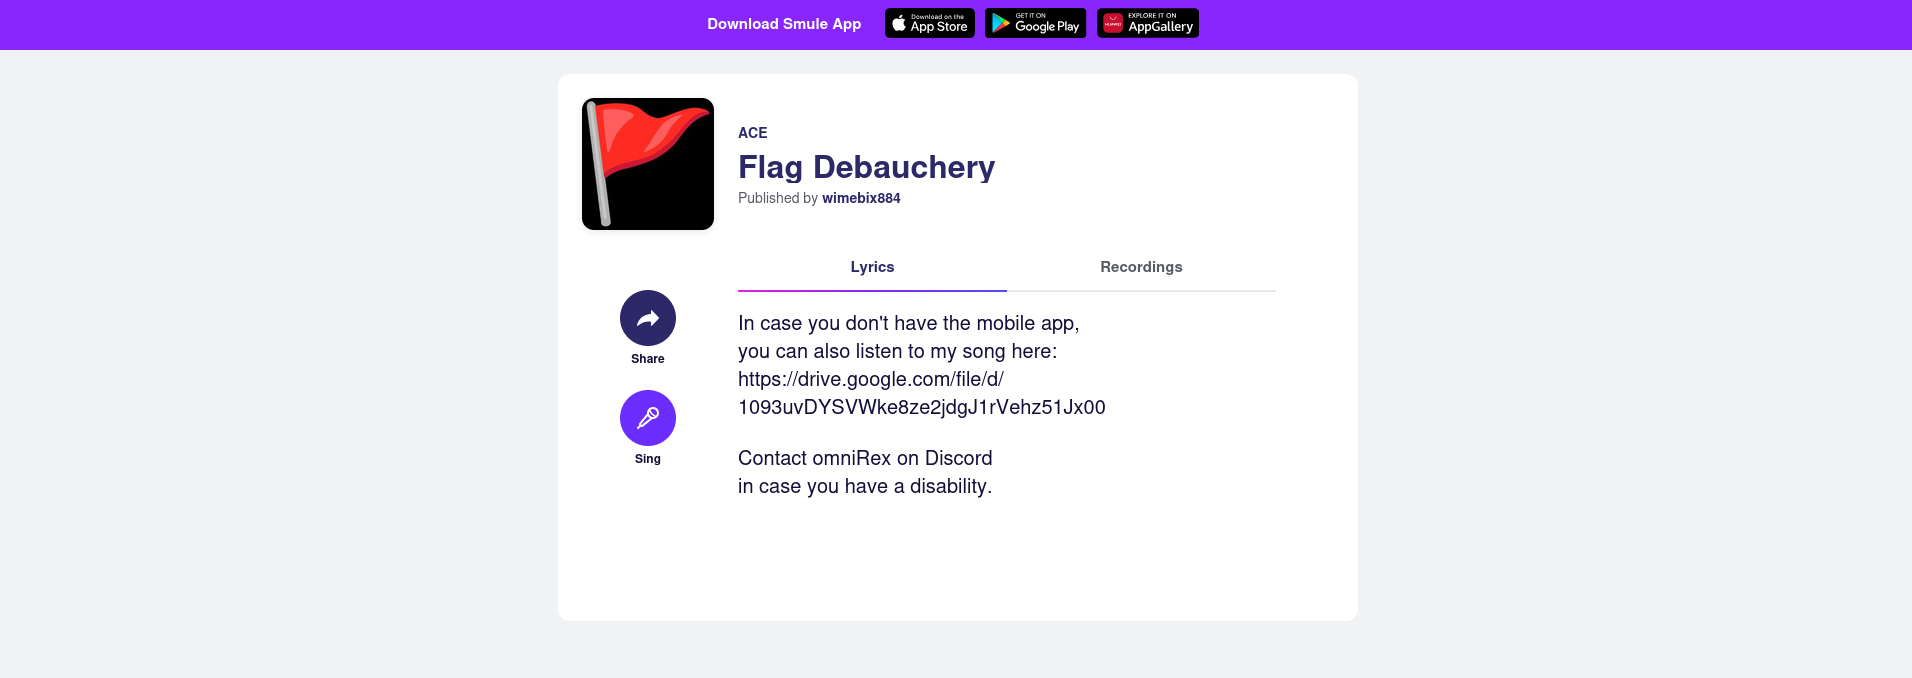Click the Sing text label
Viewport: 1912px width, 678px height.
click(x=648, y=459)
